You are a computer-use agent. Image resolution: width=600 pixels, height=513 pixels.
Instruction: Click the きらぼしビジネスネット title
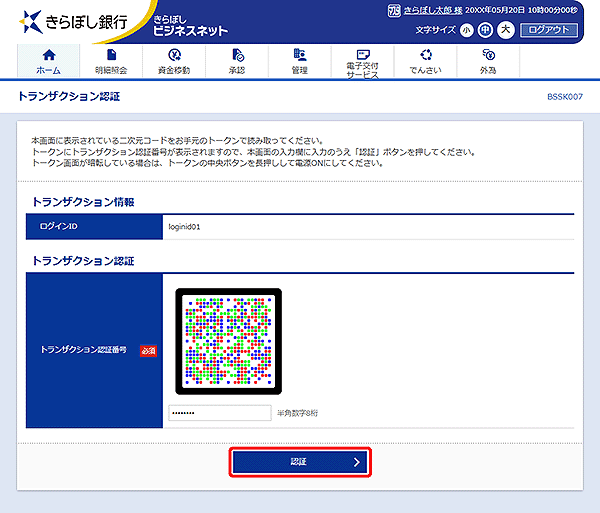(190, 26)
